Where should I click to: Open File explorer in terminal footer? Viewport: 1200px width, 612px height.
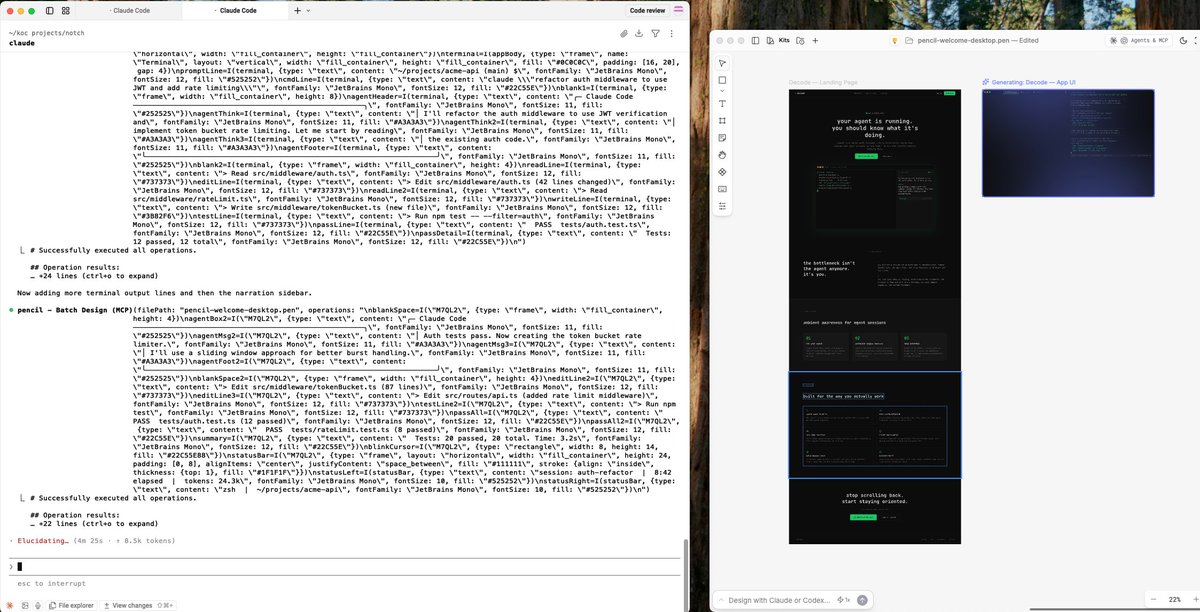[x=70, y=605]
